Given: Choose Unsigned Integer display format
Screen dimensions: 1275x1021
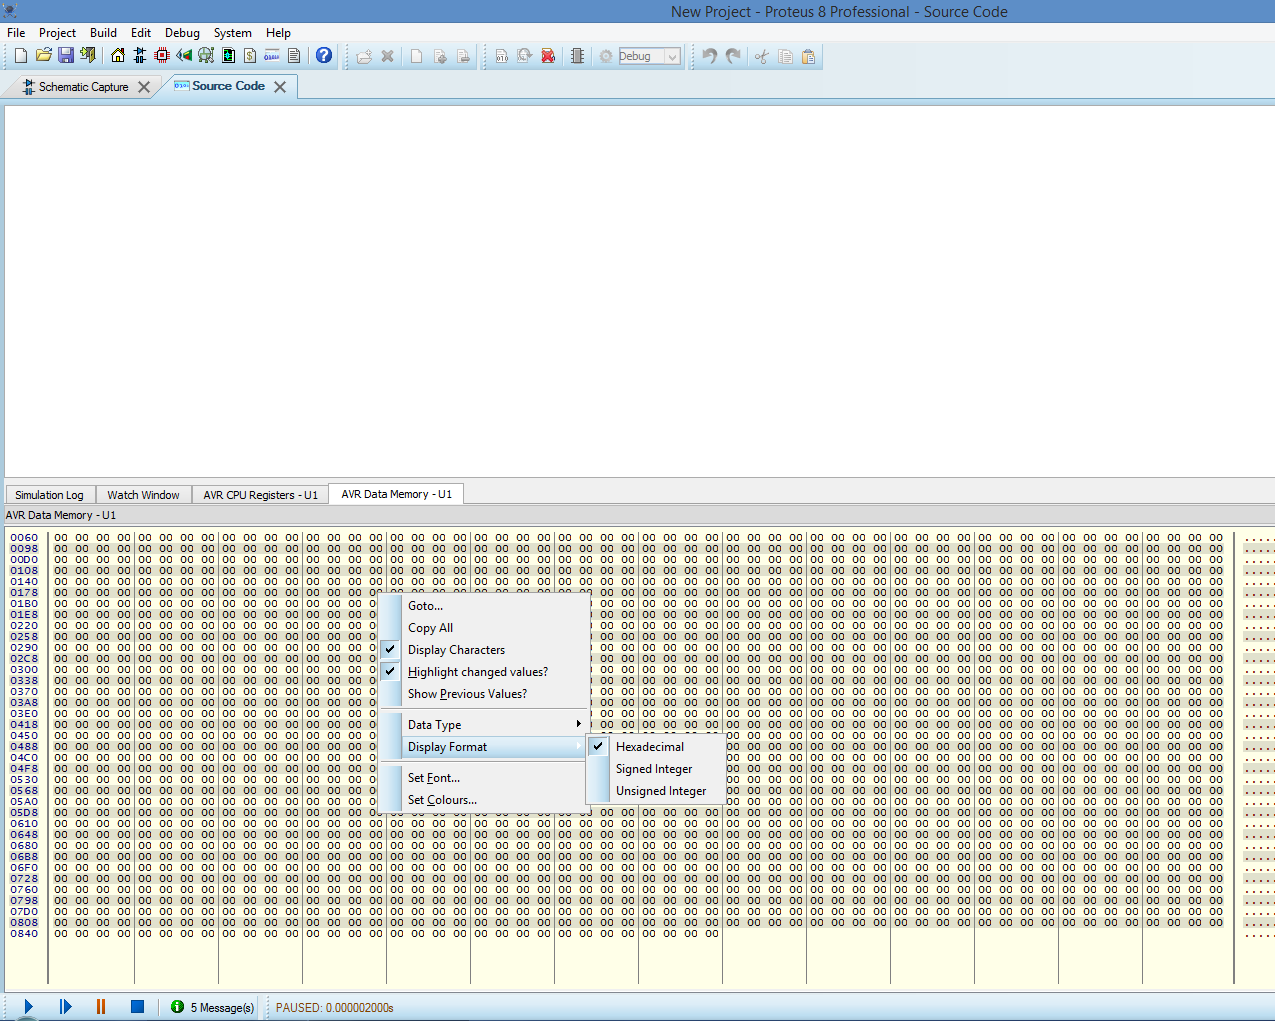Looking at the screenshot, I should point(660,791).
